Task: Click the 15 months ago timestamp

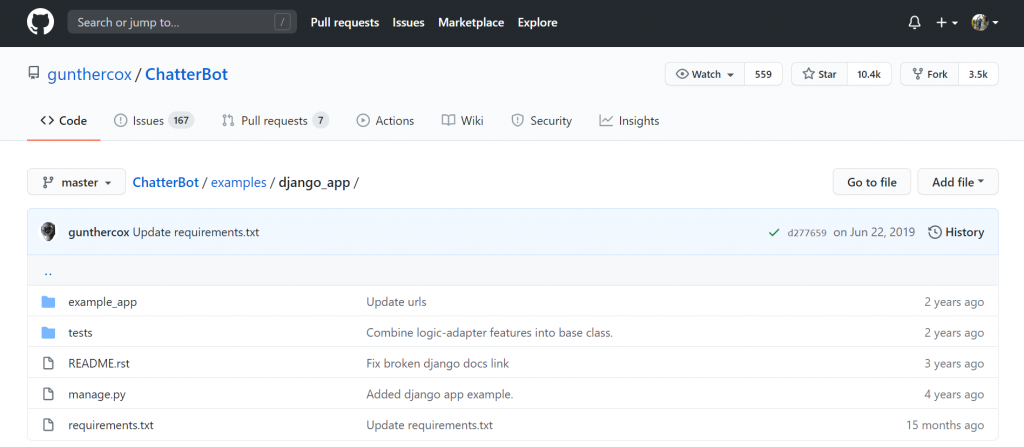Action: click(x=945, y=425)
